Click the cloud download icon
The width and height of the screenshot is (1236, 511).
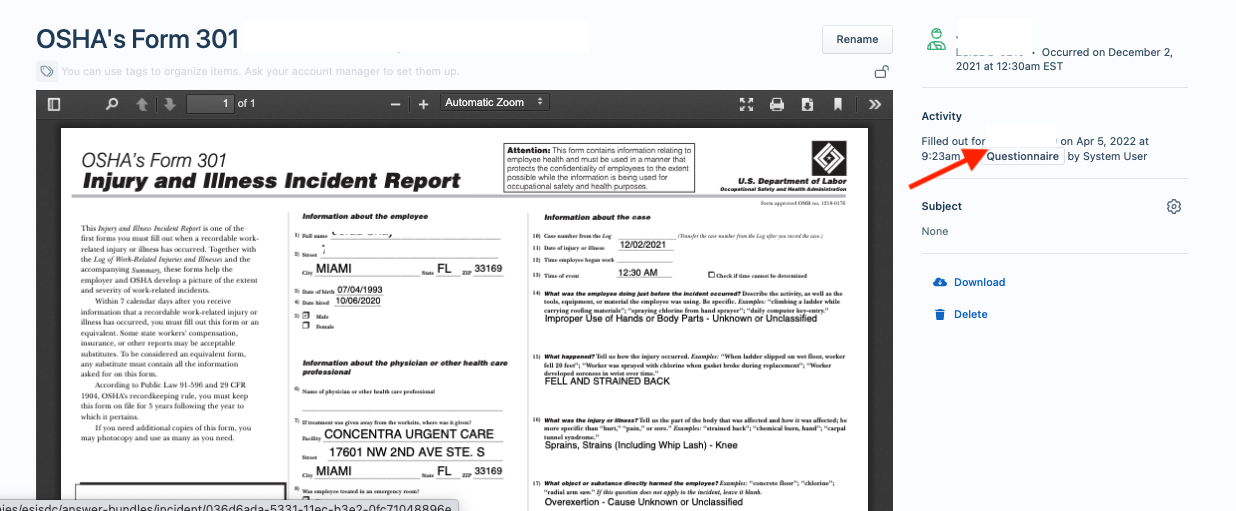[x=939, y=282]
